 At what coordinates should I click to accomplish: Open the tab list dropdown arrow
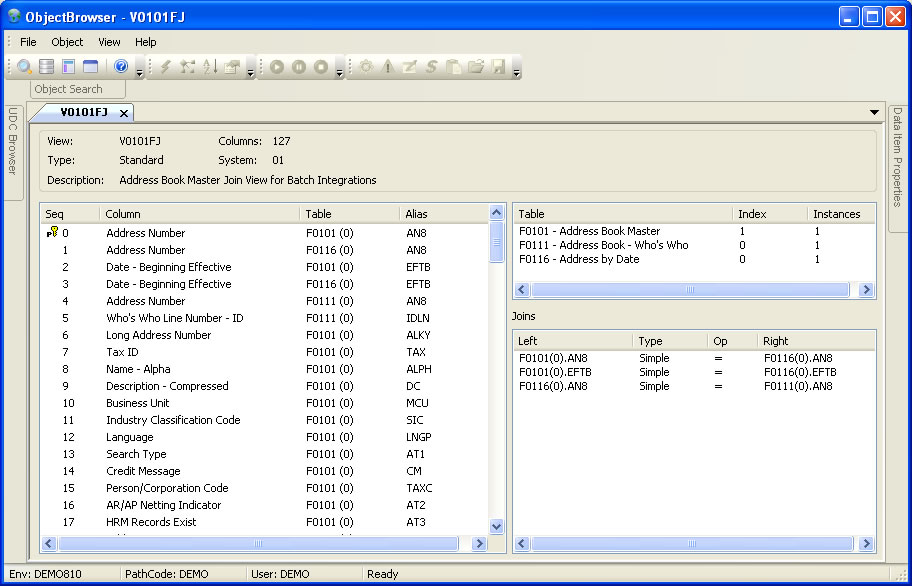(875, 112)
